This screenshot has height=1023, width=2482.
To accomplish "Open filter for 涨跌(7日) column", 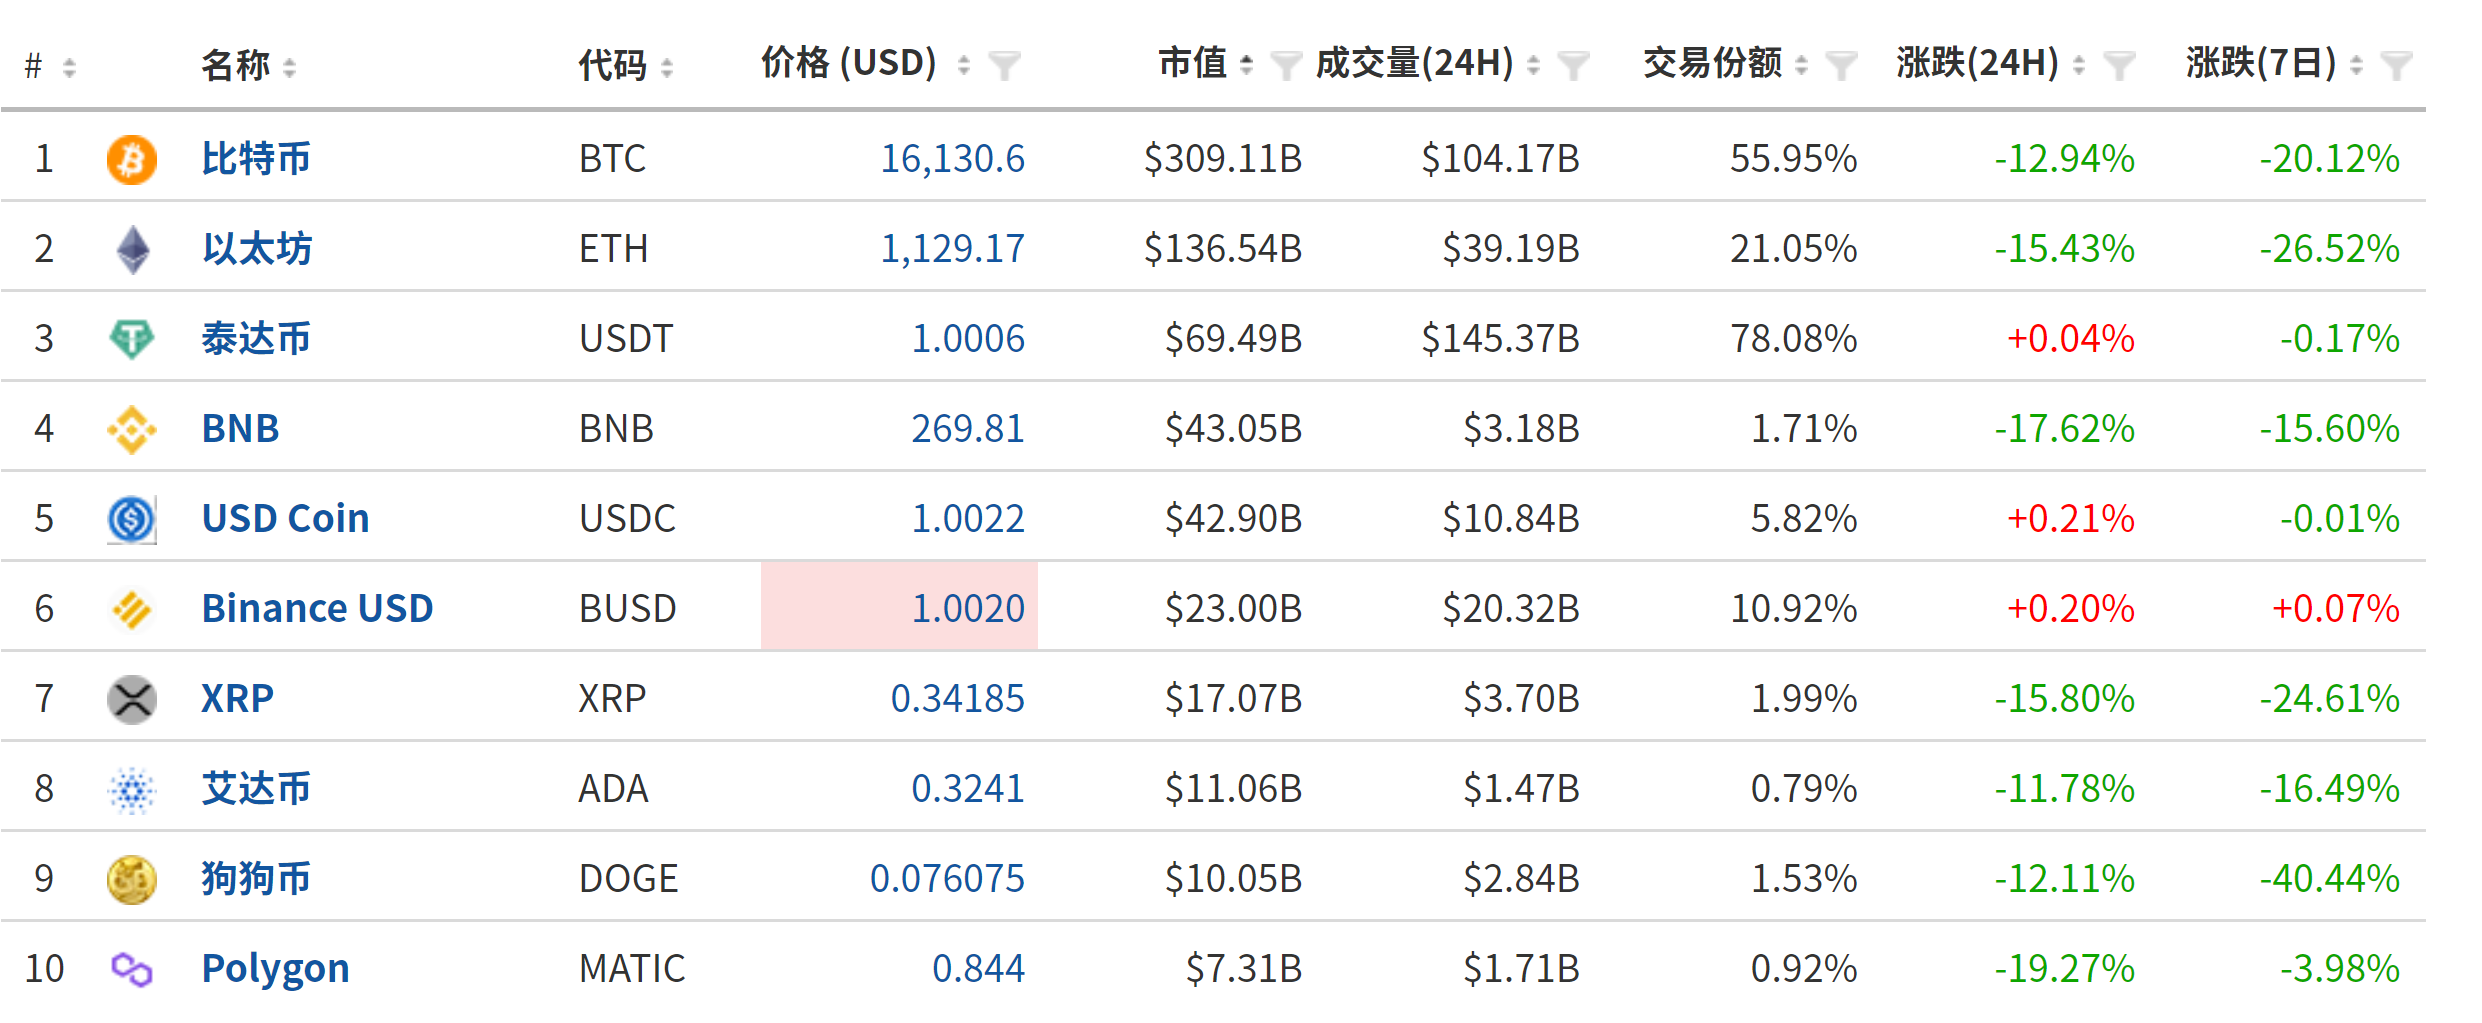I will click(2396, 66).
